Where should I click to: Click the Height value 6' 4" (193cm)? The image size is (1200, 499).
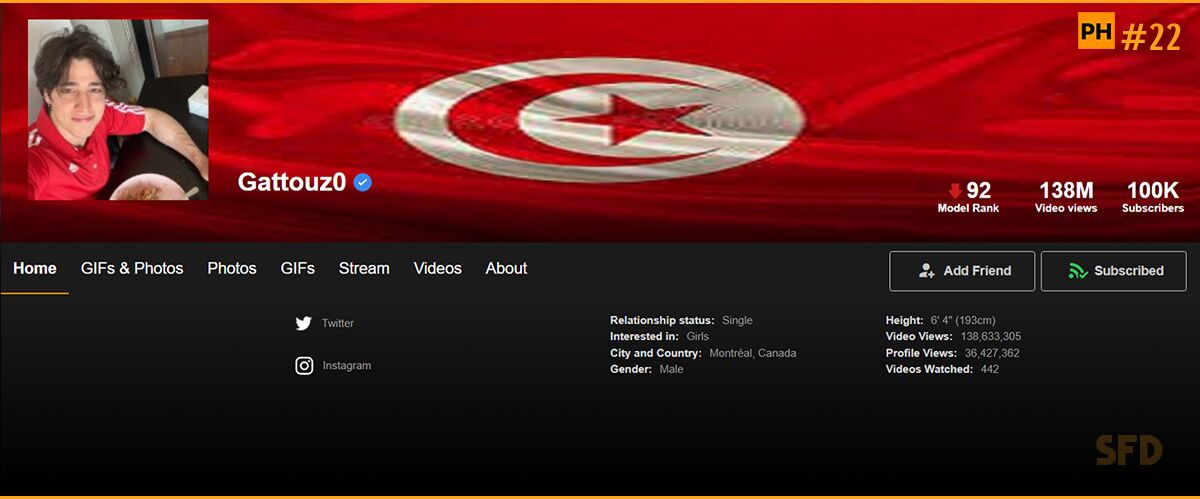[962, 321]
